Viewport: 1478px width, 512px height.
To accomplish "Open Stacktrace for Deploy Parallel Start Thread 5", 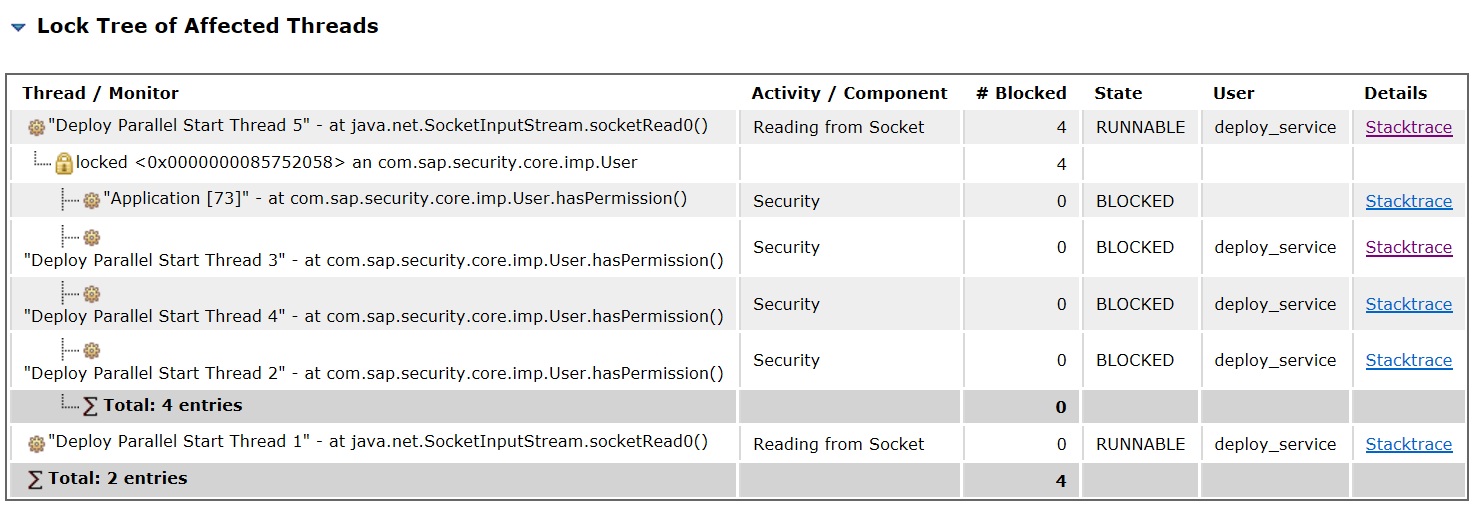I will point(1409,127).
